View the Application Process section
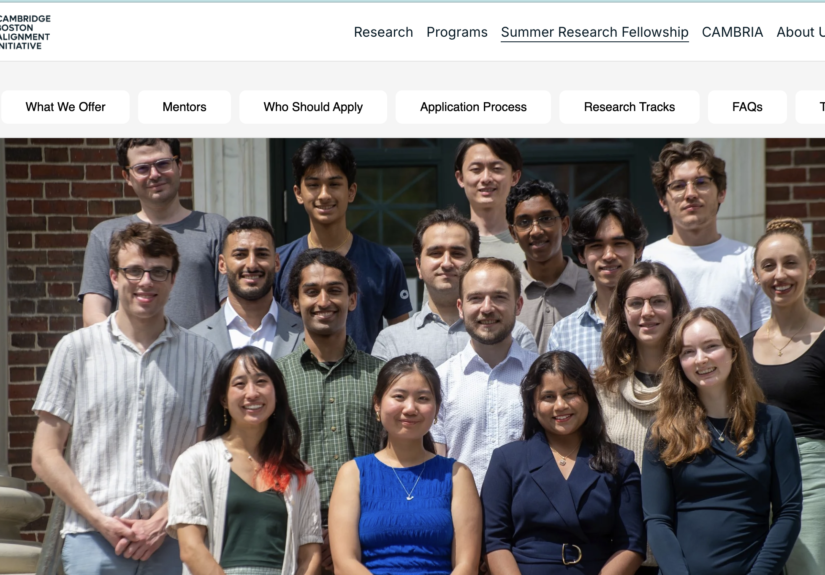The image size is (825, 575). click(x=473, y=107)
